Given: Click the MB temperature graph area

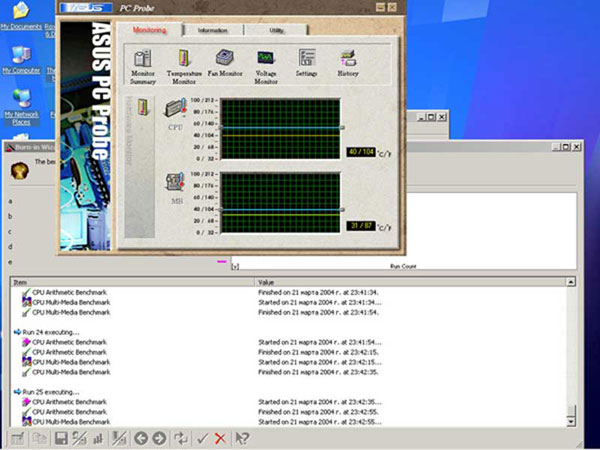Looking at the screenshot, I should point(280,203).
